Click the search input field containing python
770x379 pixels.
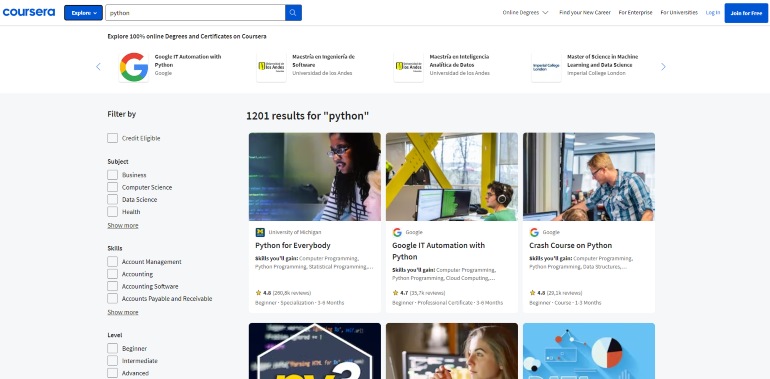coord(195,13)
